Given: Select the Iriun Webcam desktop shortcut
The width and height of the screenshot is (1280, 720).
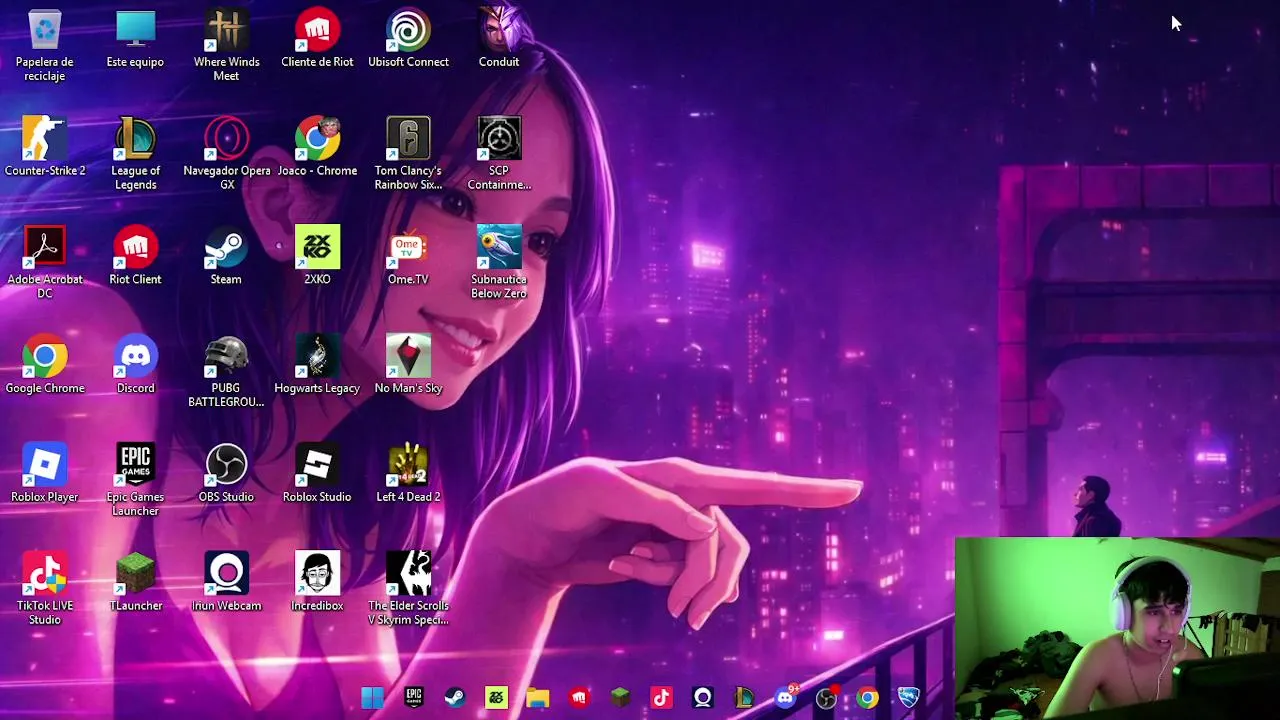Looking at the screenshot, I should (x=226, y=584).
